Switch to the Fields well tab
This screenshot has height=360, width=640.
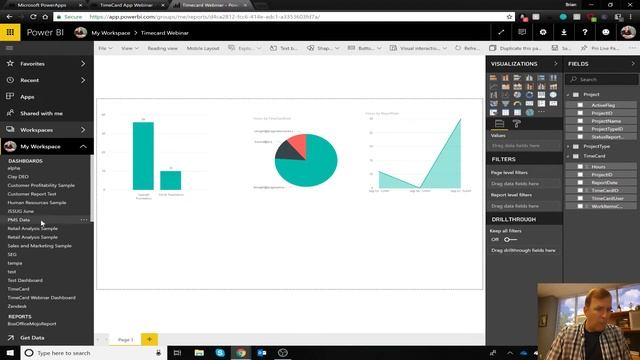click(499, 124)
